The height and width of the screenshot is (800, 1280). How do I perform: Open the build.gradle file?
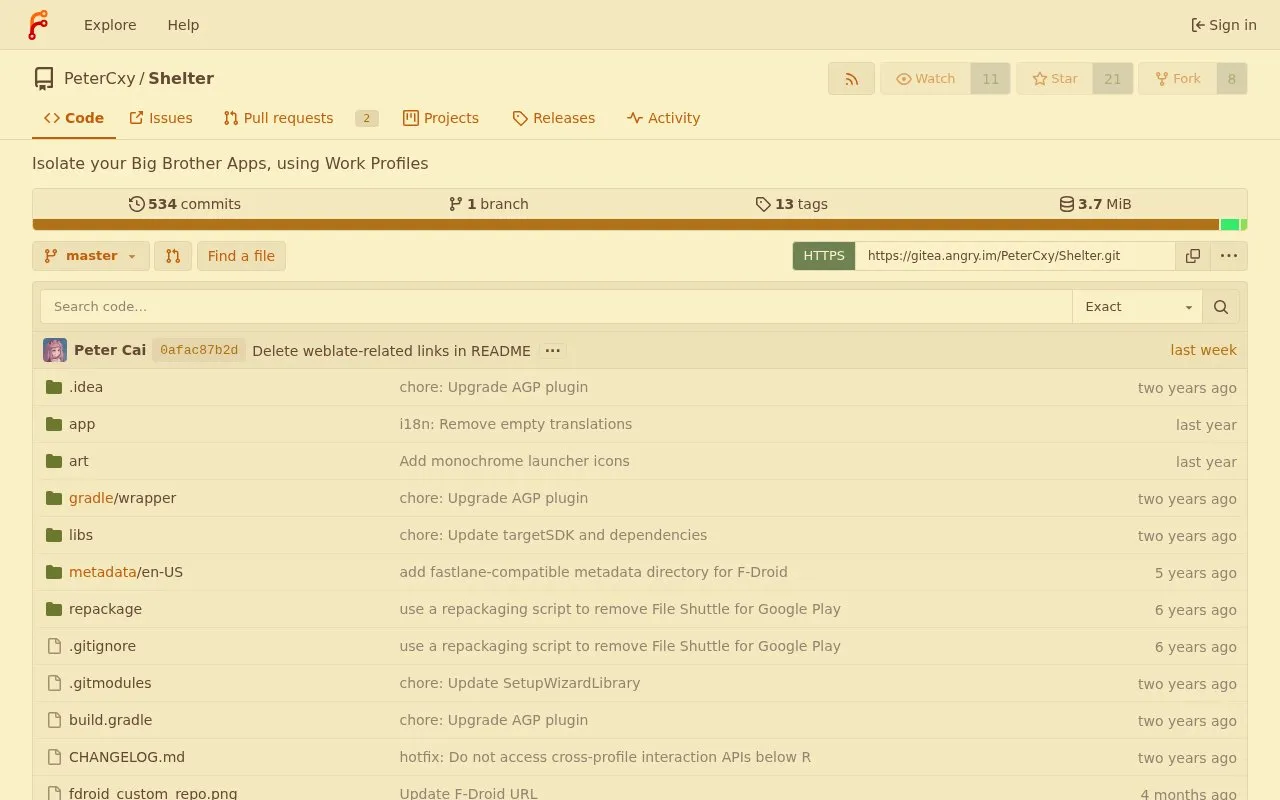pyautogui.click(x=111, y=720)
